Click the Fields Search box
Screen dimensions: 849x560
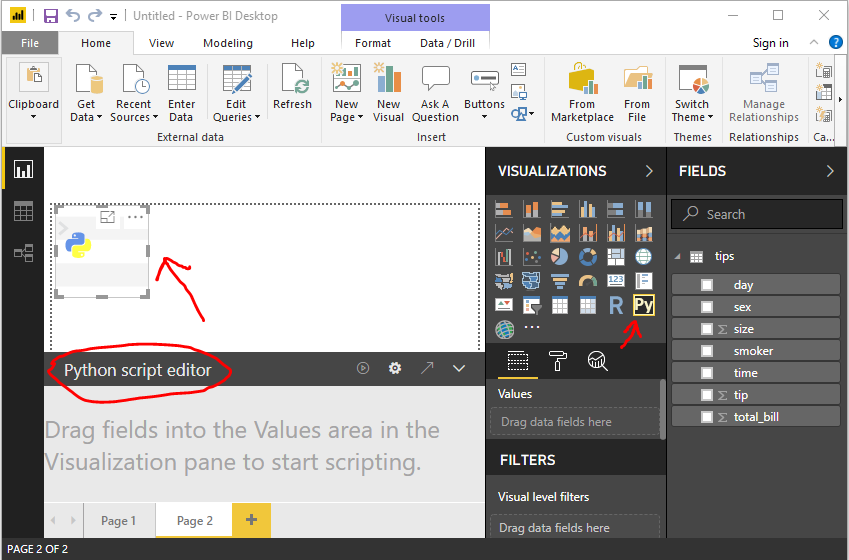[x=756, y=214]
